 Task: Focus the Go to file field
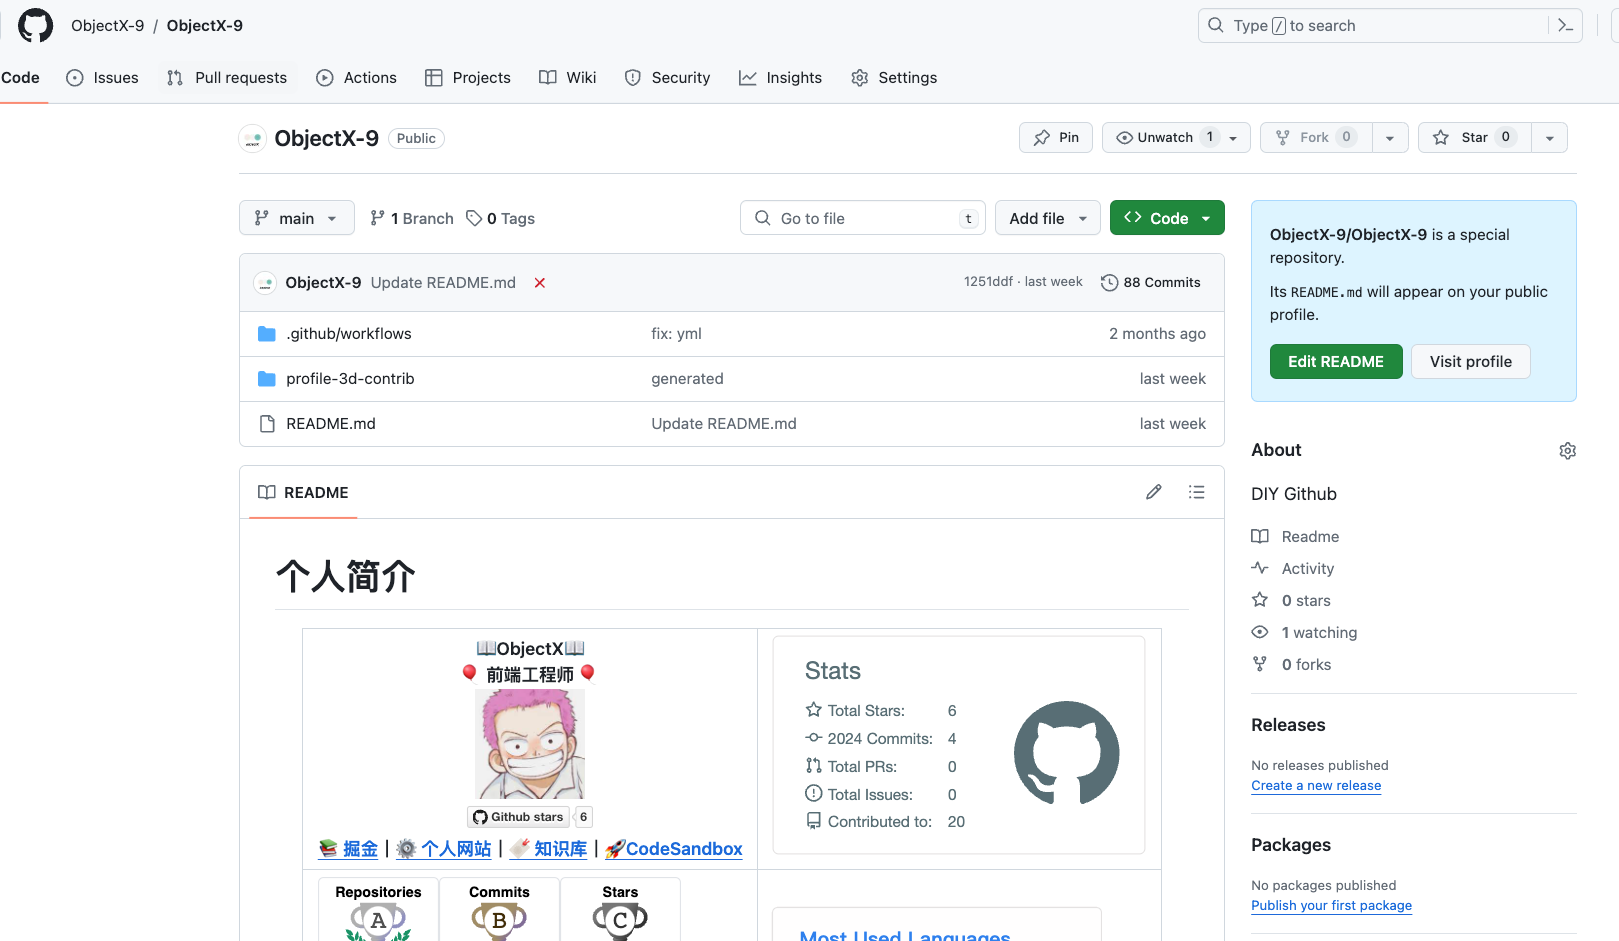863,218
